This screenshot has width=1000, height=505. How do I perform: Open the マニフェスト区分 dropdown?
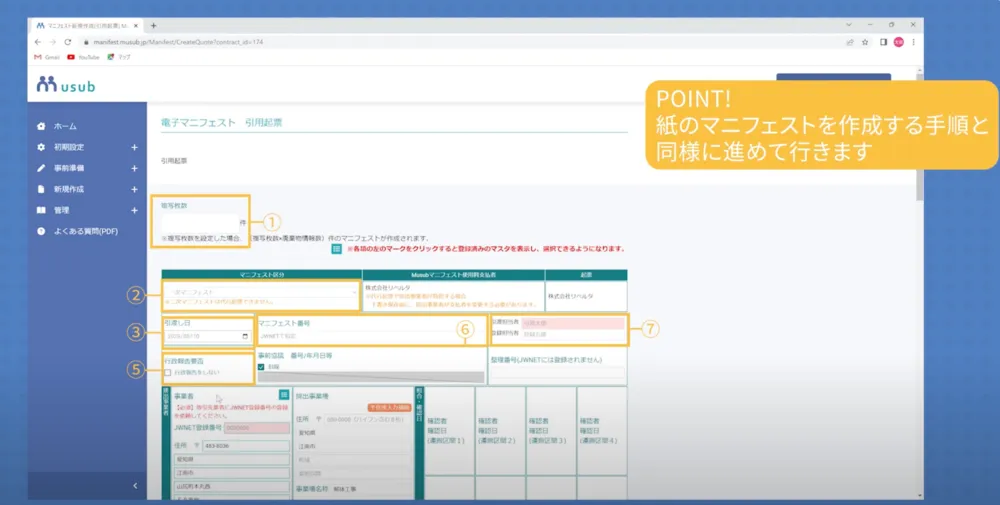260,292
